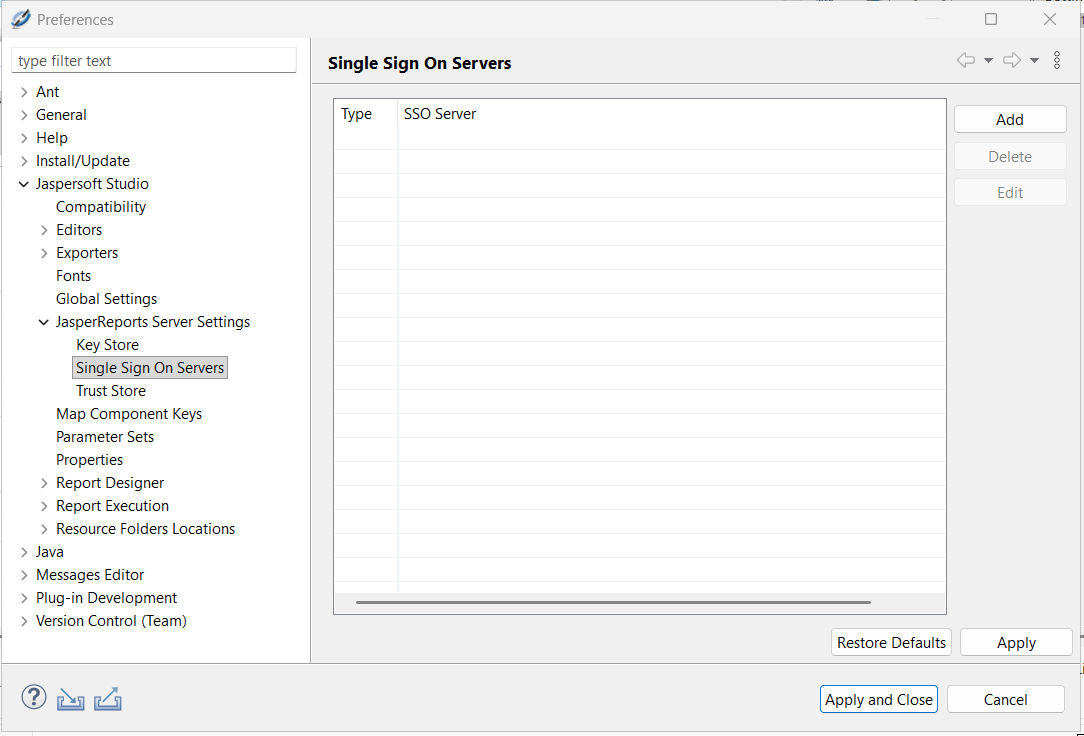
Task: Open the Help question mark icon
Action: [x=34, y=697]
